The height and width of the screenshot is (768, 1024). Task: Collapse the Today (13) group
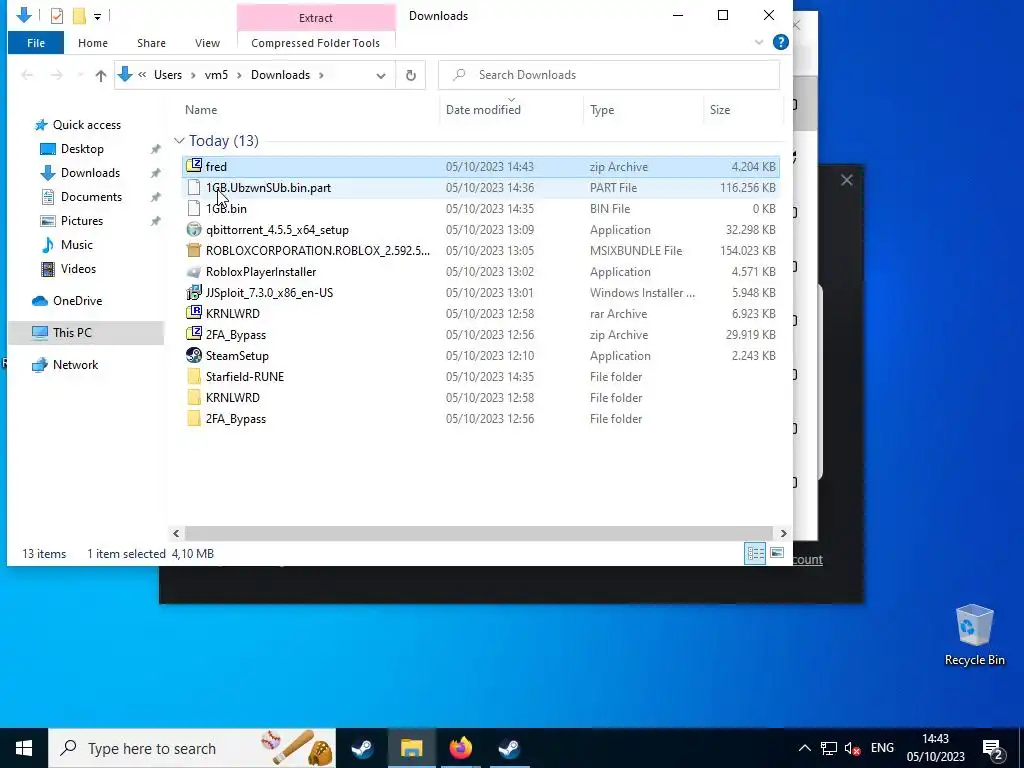[179, 140]
